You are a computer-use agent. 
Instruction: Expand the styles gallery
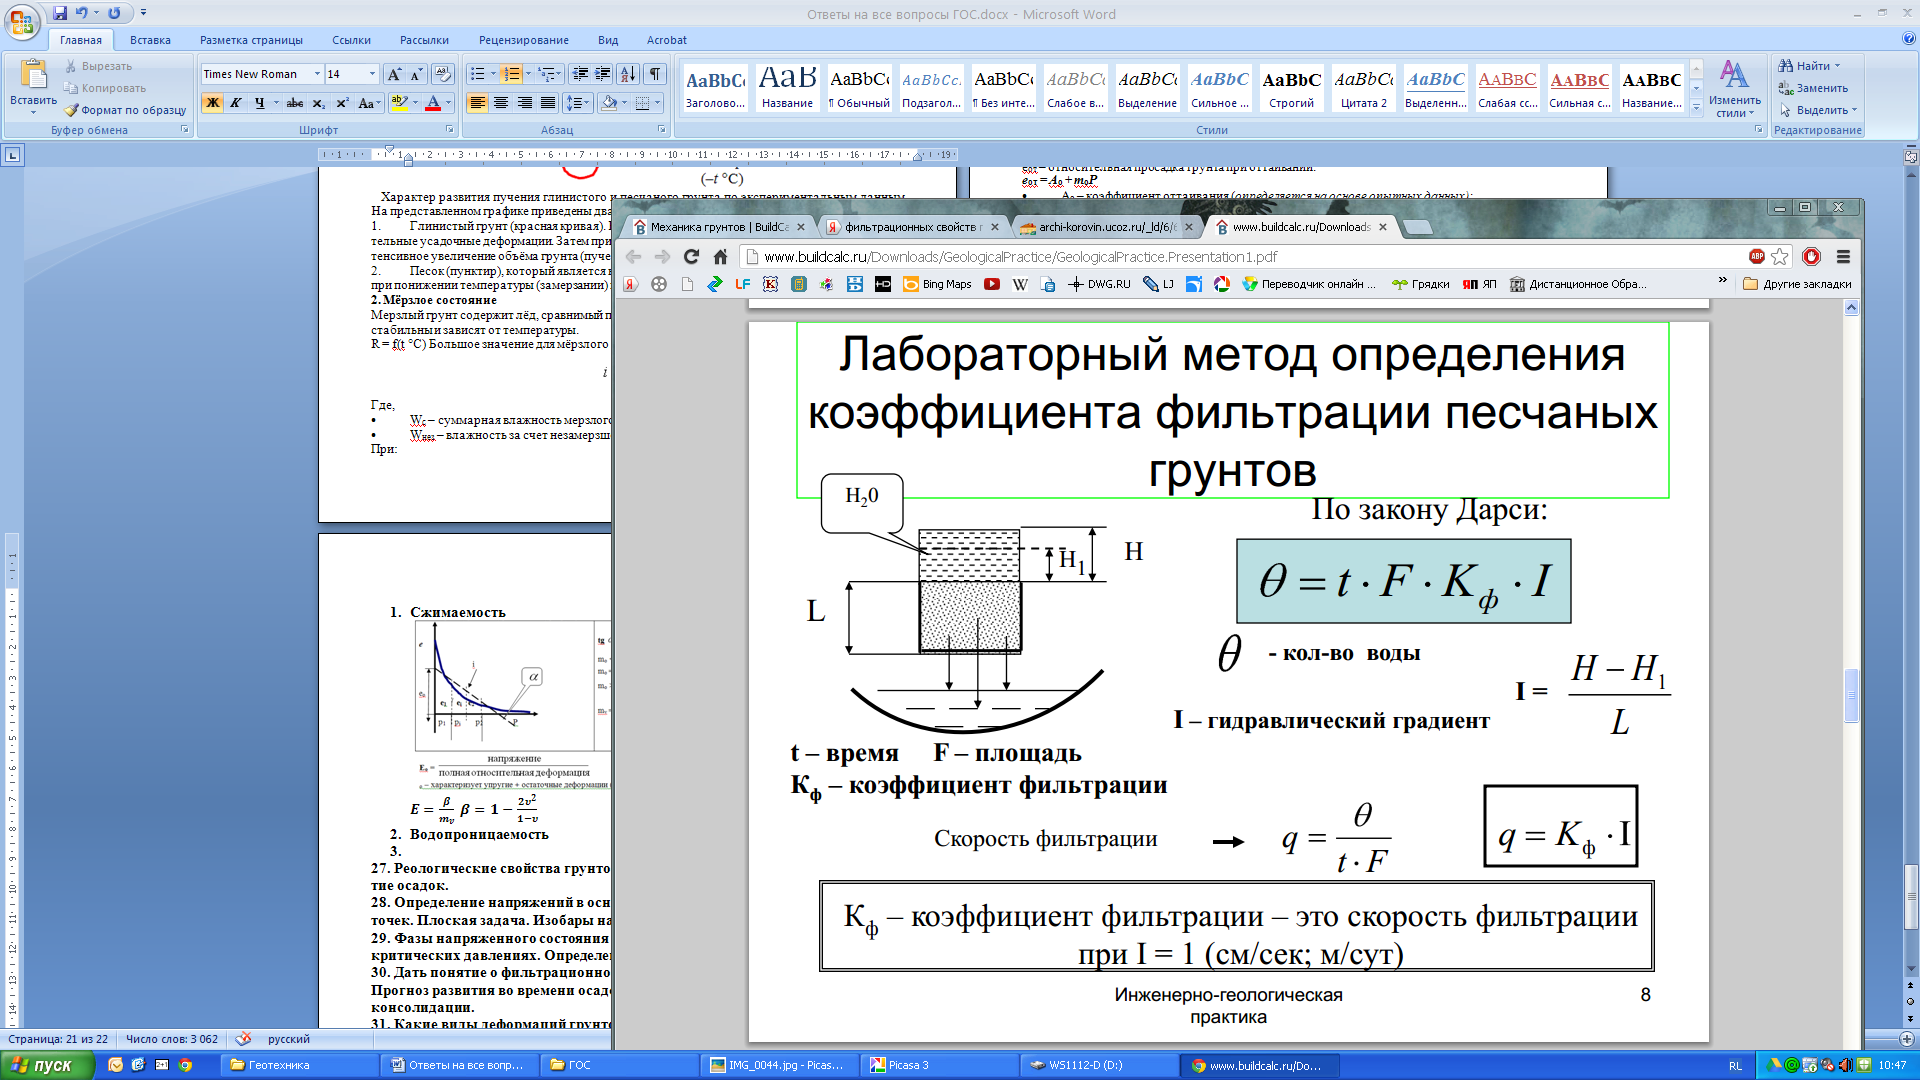coord(1696,109)
